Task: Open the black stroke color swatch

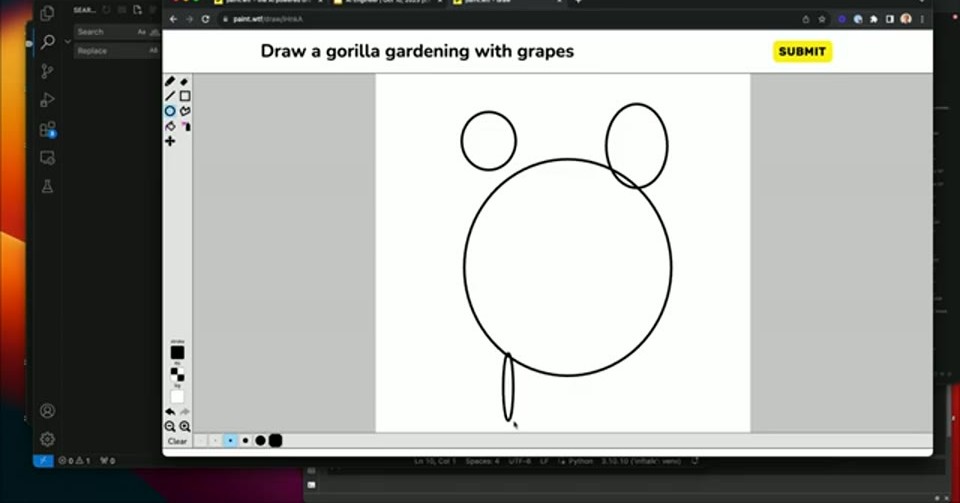Action: click(177, 352)
